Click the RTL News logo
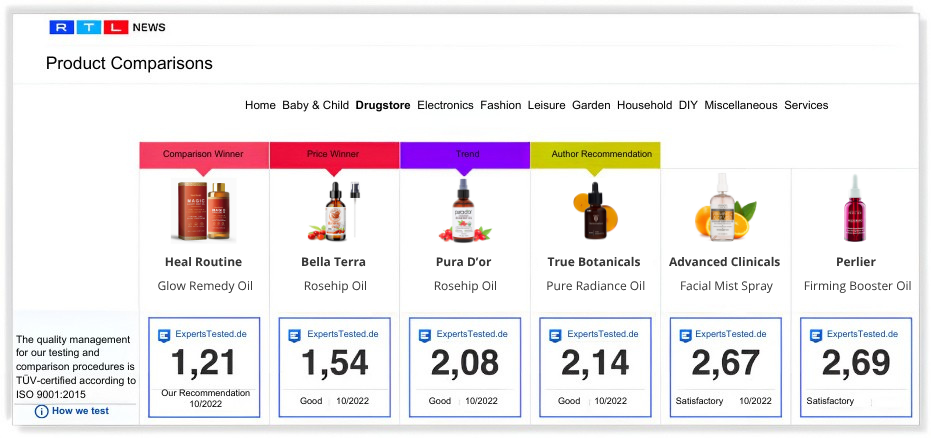The image size is (931, 438). coord(107,27)
